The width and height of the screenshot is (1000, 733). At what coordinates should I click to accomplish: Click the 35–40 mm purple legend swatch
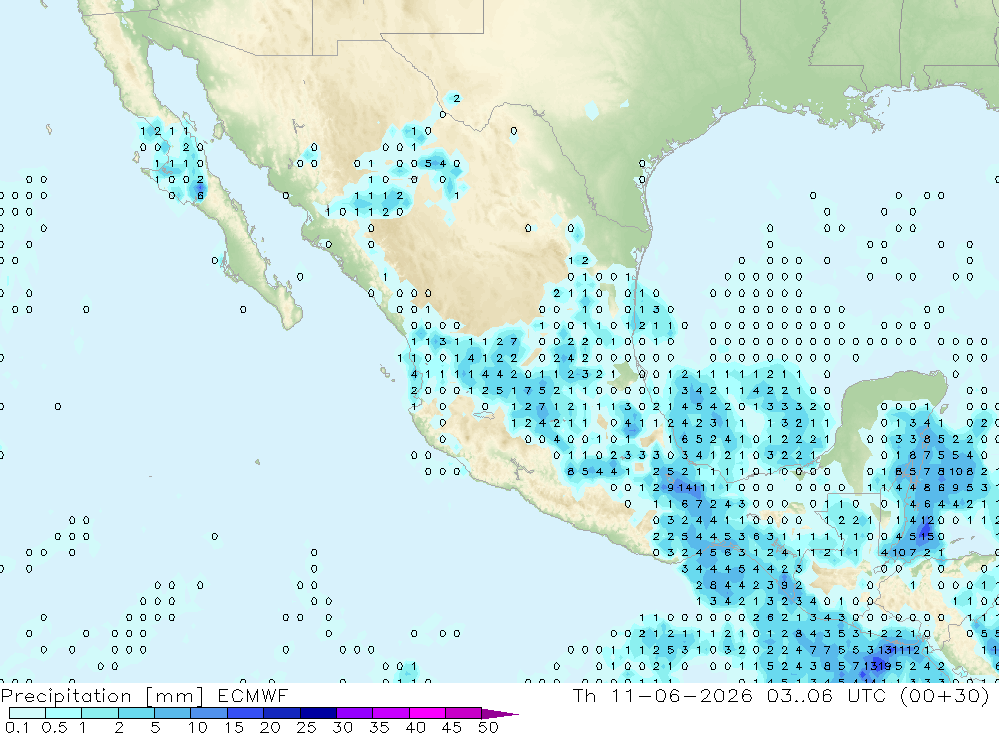pyautogui.click(x=390, y=713)
